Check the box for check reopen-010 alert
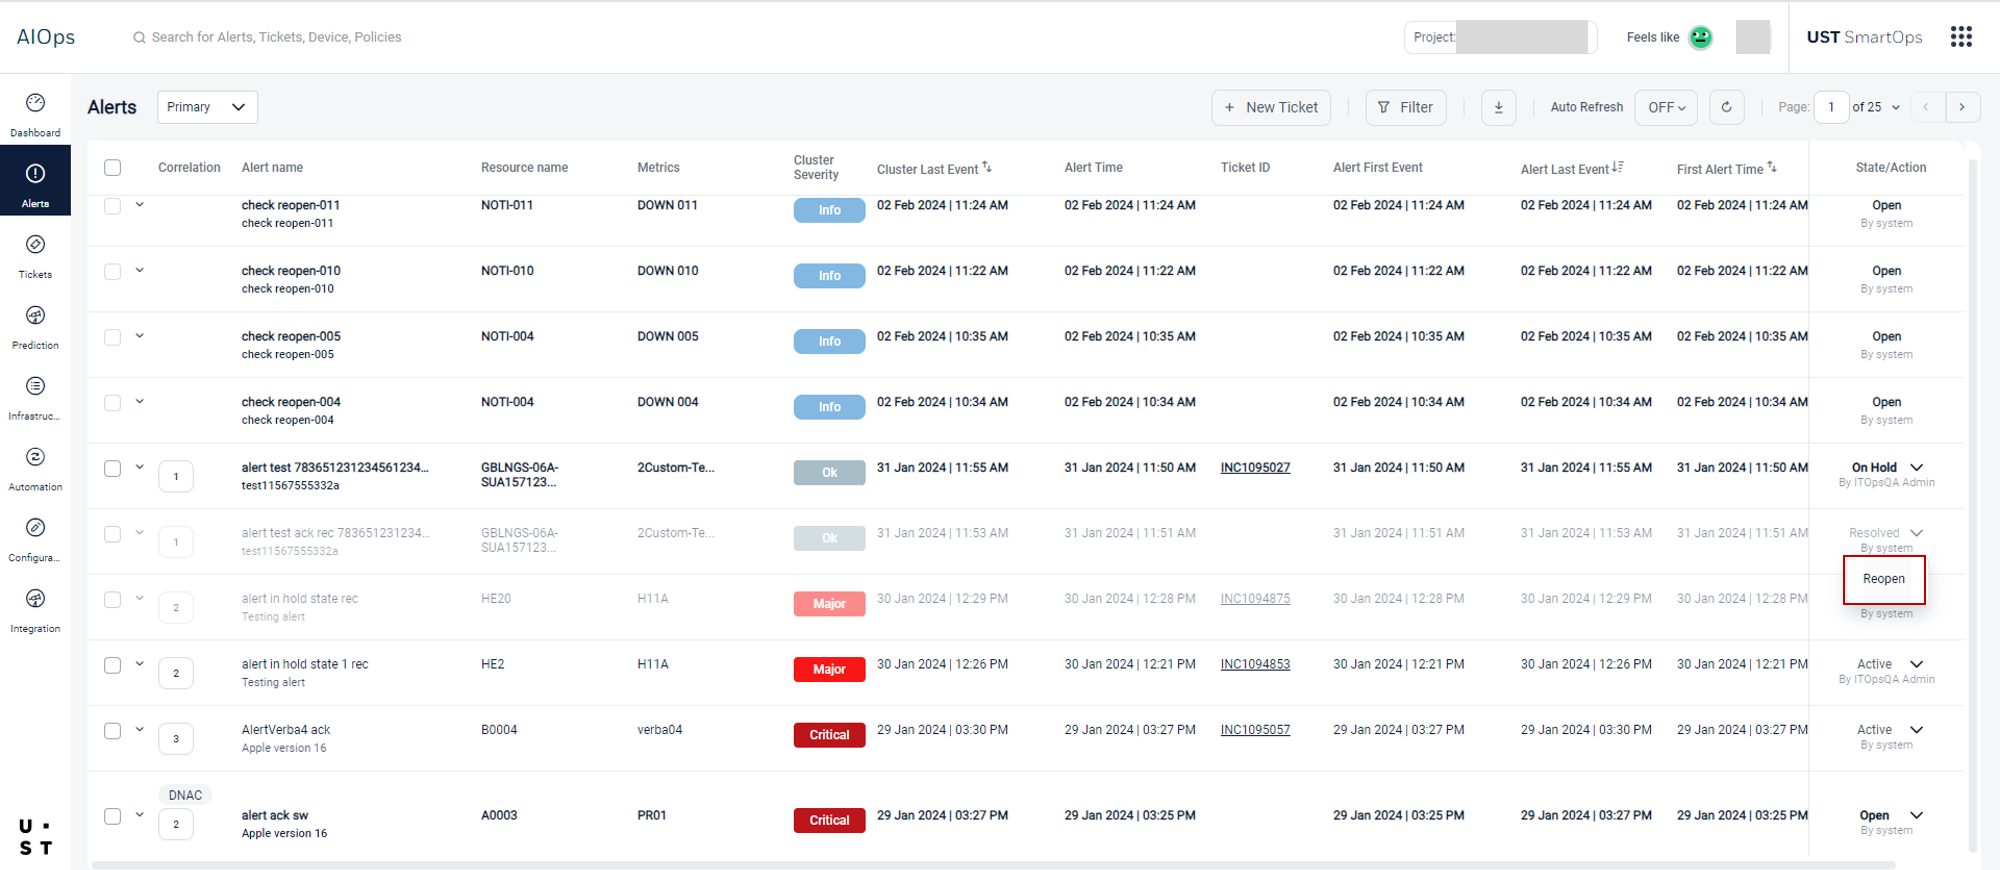The height and width of the screenshot is (870, 2000). (113, 272)
